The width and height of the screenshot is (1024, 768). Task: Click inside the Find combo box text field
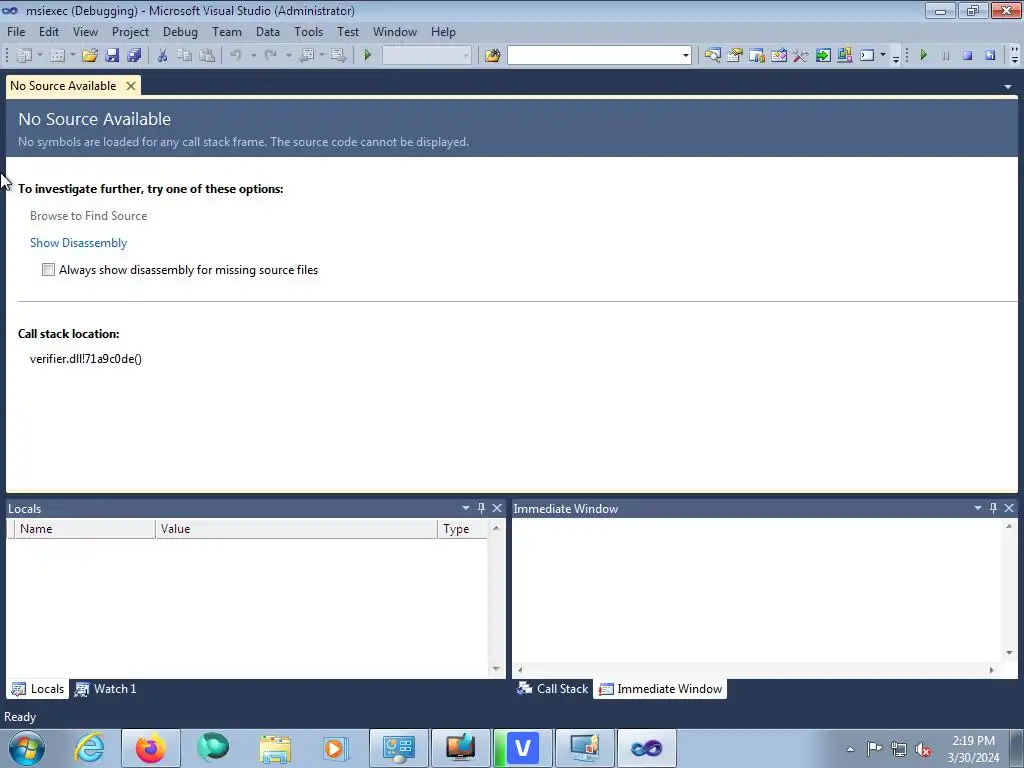click(594, 56)
